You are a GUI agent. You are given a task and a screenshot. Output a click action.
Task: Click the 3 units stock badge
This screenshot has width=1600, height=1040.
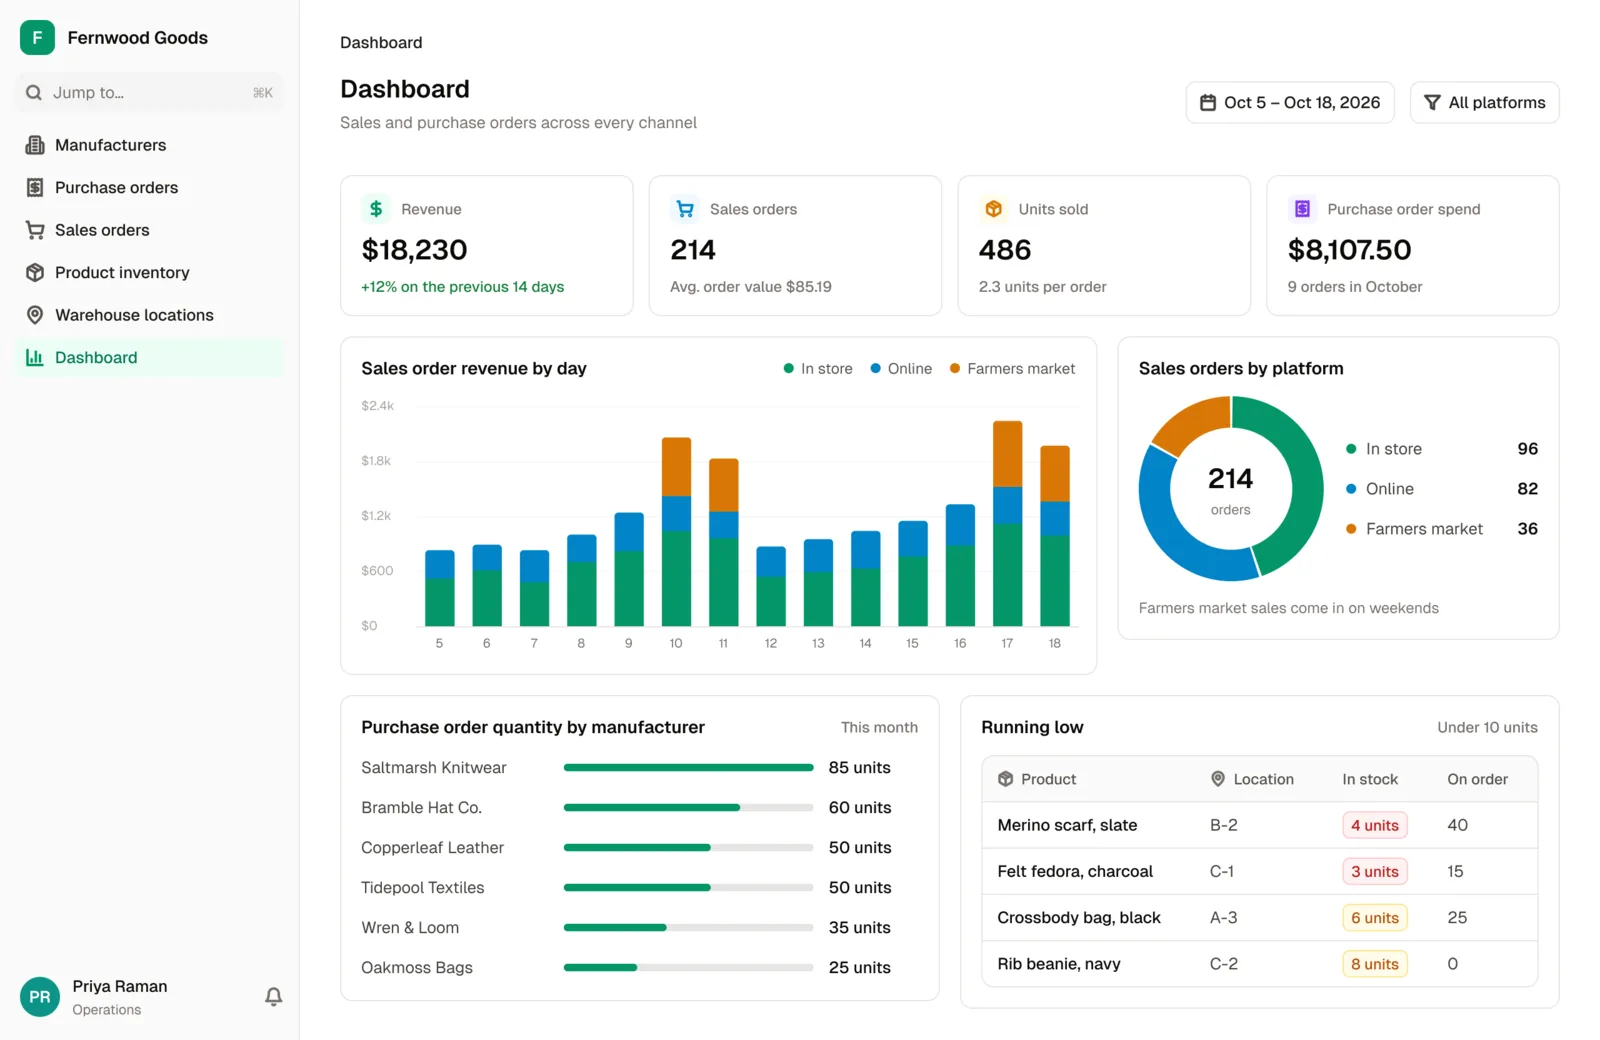point(1375,872)
